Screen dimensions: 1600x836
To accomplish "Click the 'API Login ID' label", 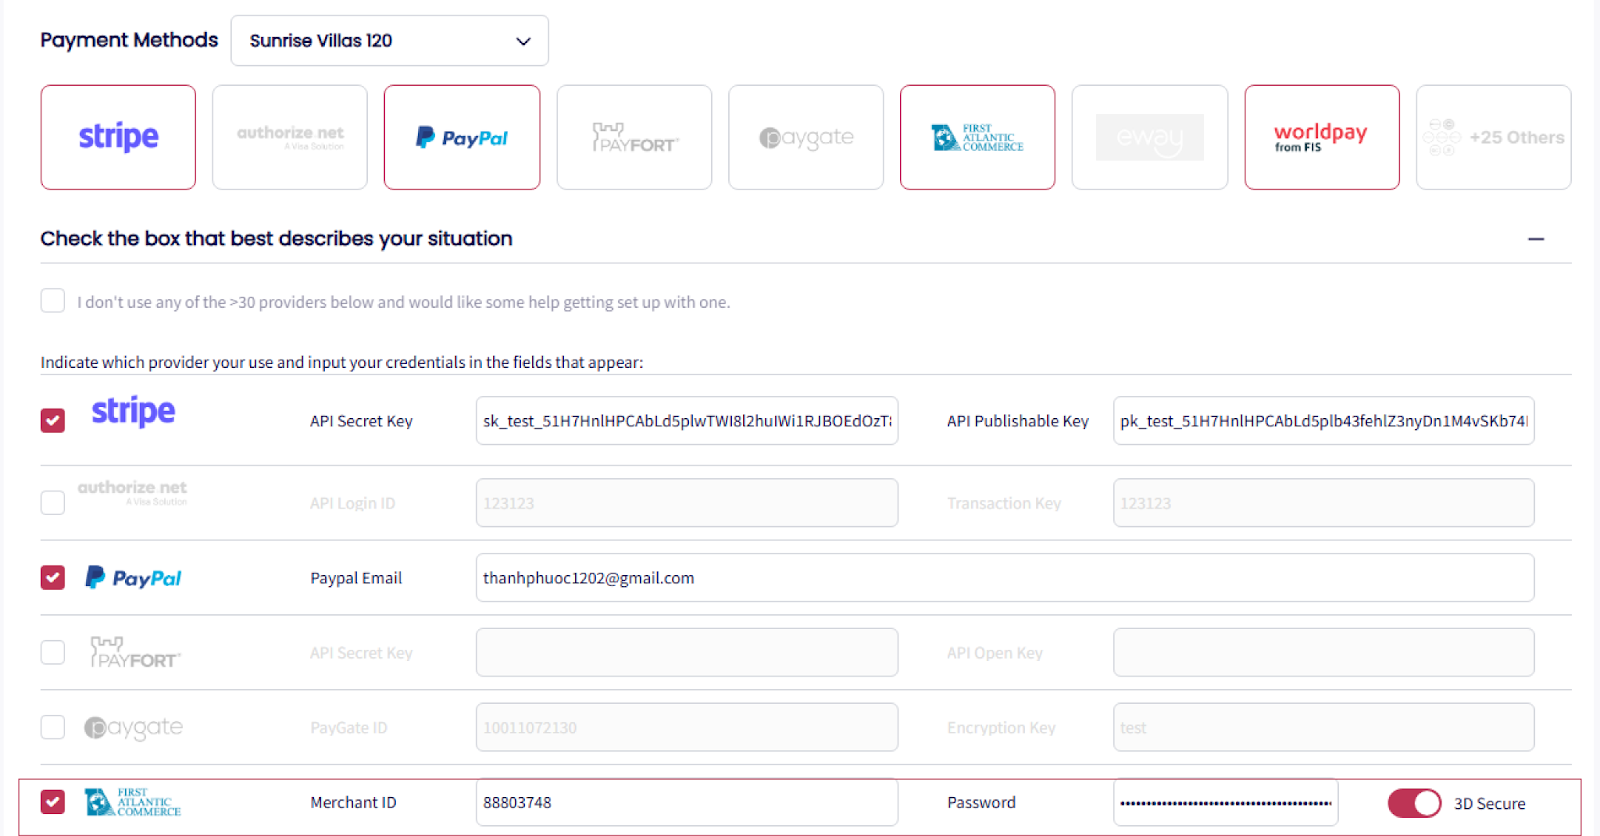I will (x=352, y=503).
